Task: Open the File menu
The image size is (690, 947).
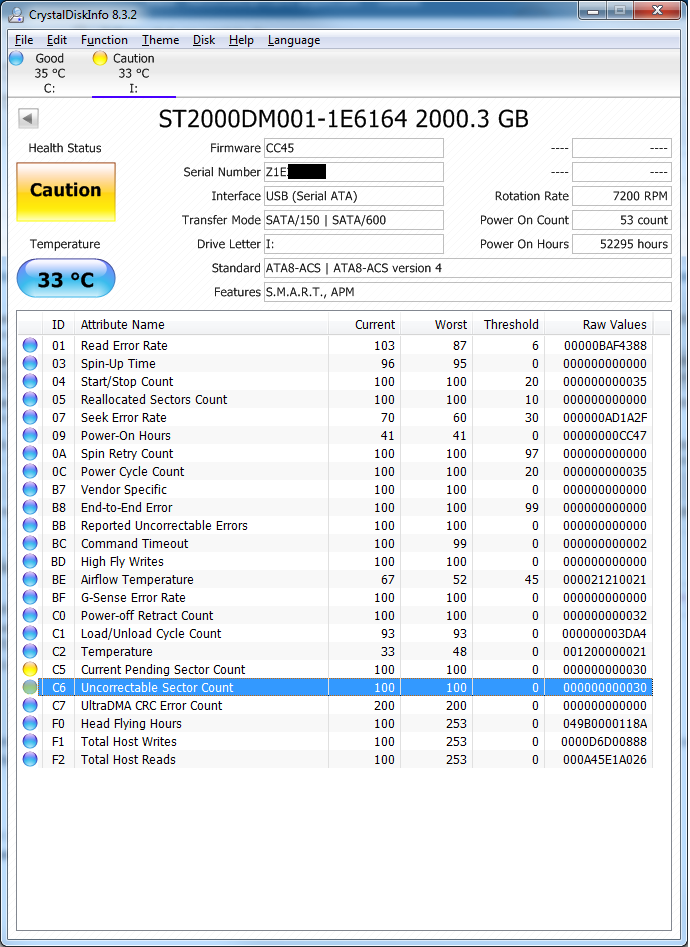Action: (24, 40)
